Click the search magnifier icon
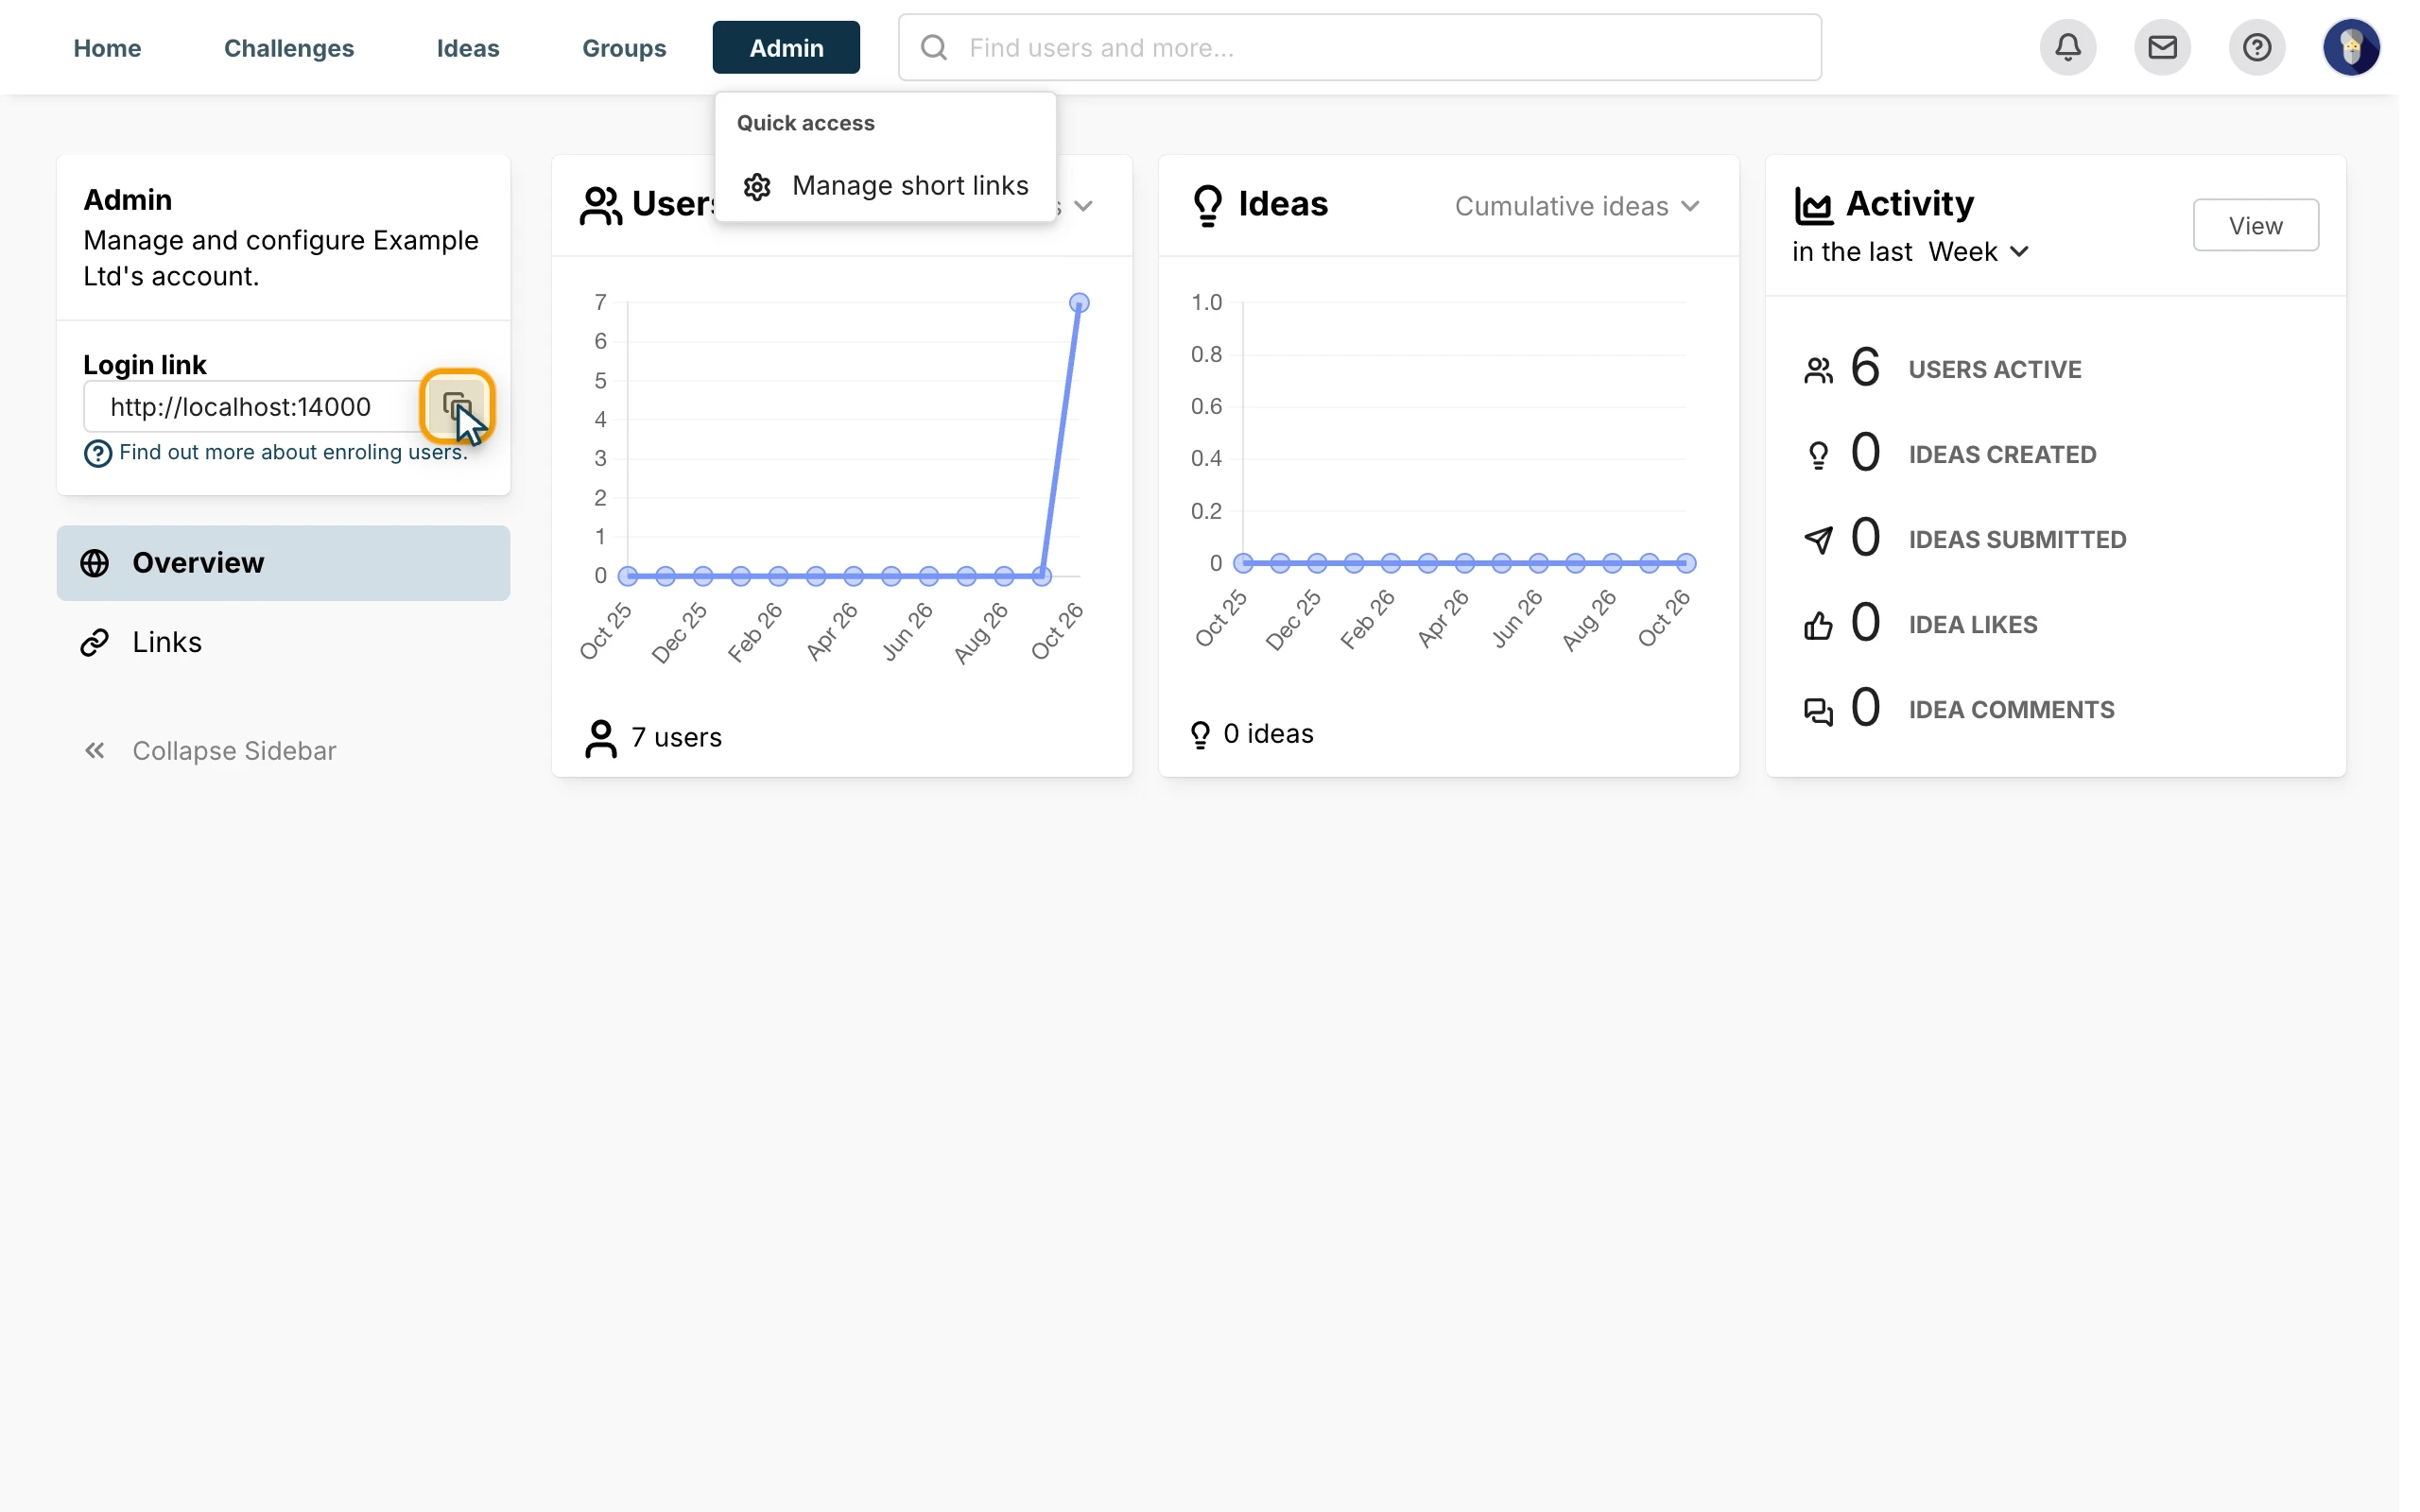The height and width of the screenshot is (1512, 2420). click(934, 47)
